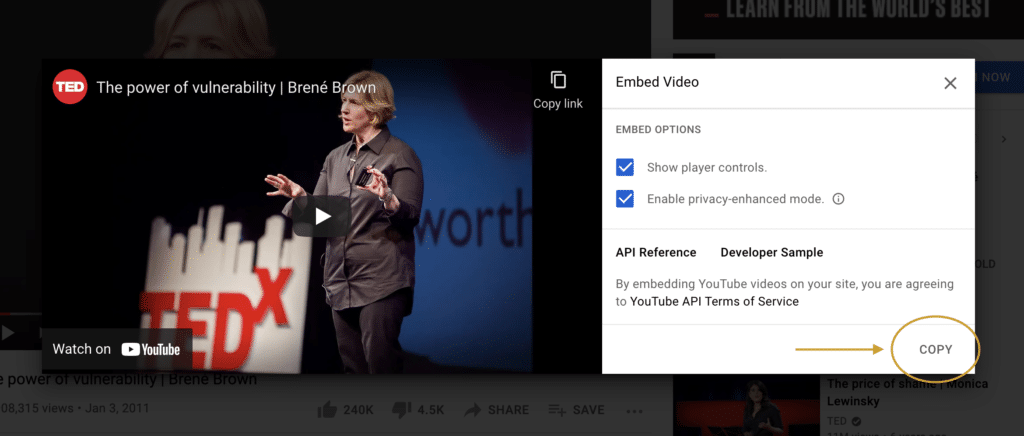Viewport: 1024px width, 436px height.
Task: Click the thumbs-up like icon 240K
Action: click(327, 410)
